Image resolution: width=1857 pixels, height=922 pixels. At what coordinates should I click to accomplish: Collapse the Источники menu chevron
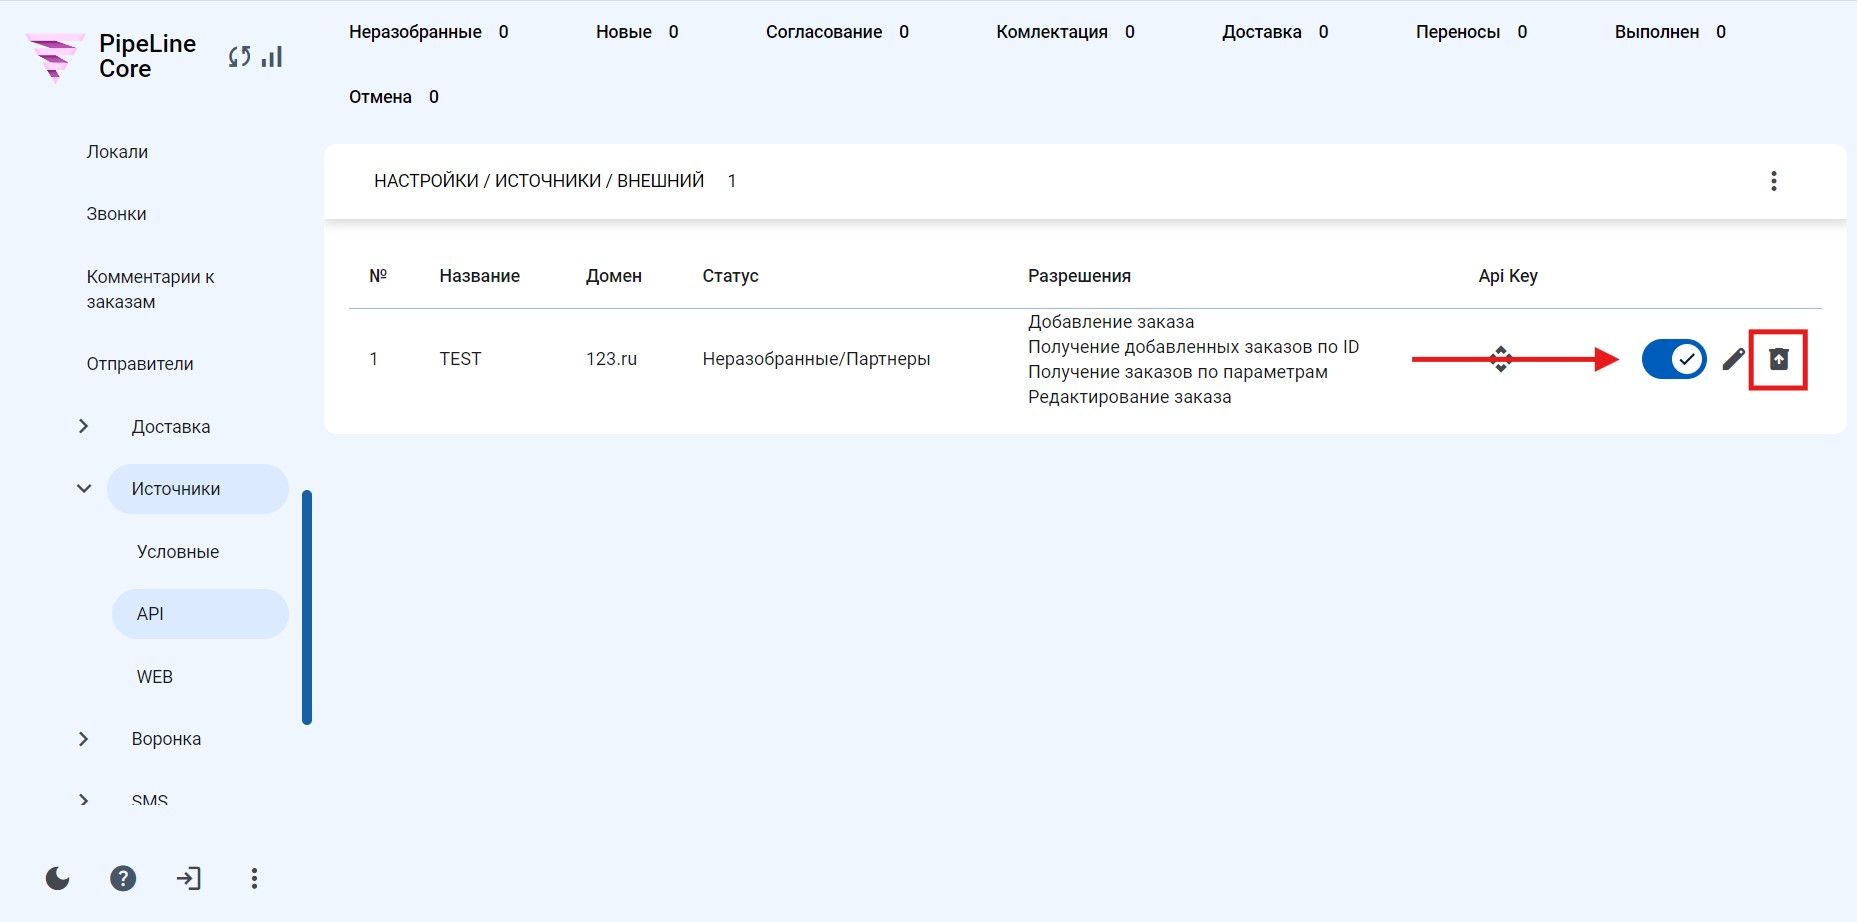pyautogui.click(x=84, y=489)
